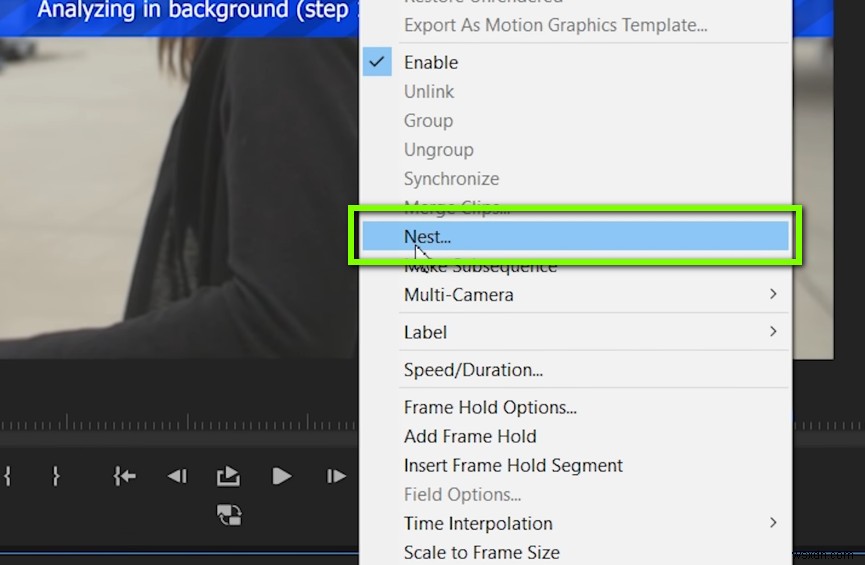The height and width of the screenshot is (565, 865).
Task: Choose Speed/Duration... from the menu
Action: point(575,370)
